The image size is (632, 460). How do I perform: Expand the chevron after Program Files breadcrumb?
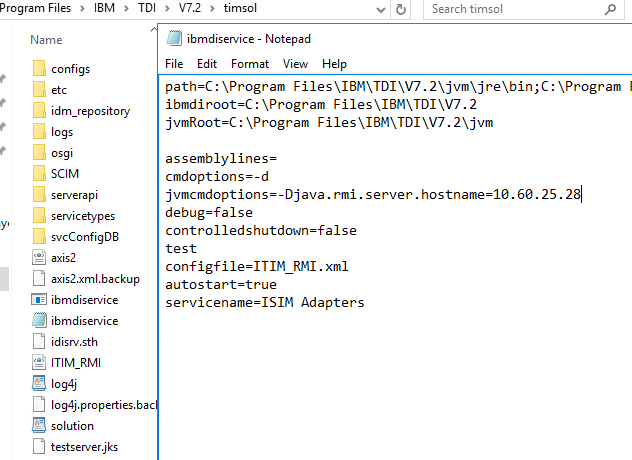82,8
